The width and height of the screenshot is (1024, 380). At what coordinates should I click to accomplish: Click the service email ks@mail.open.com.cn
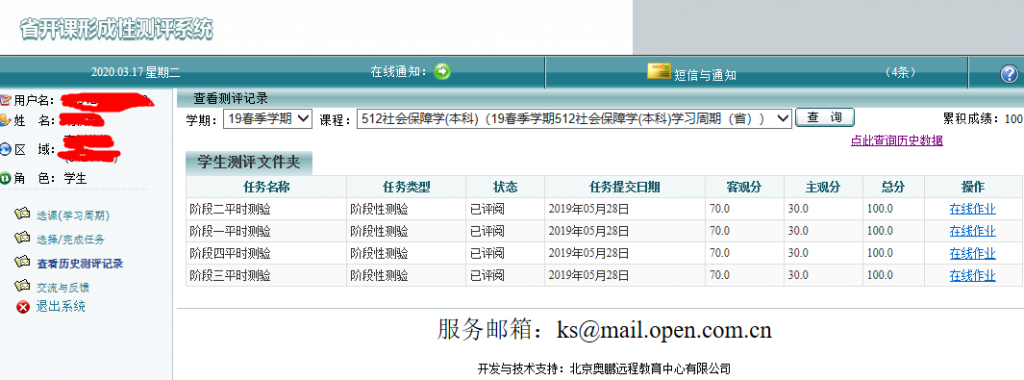click(x=664, y=330)
